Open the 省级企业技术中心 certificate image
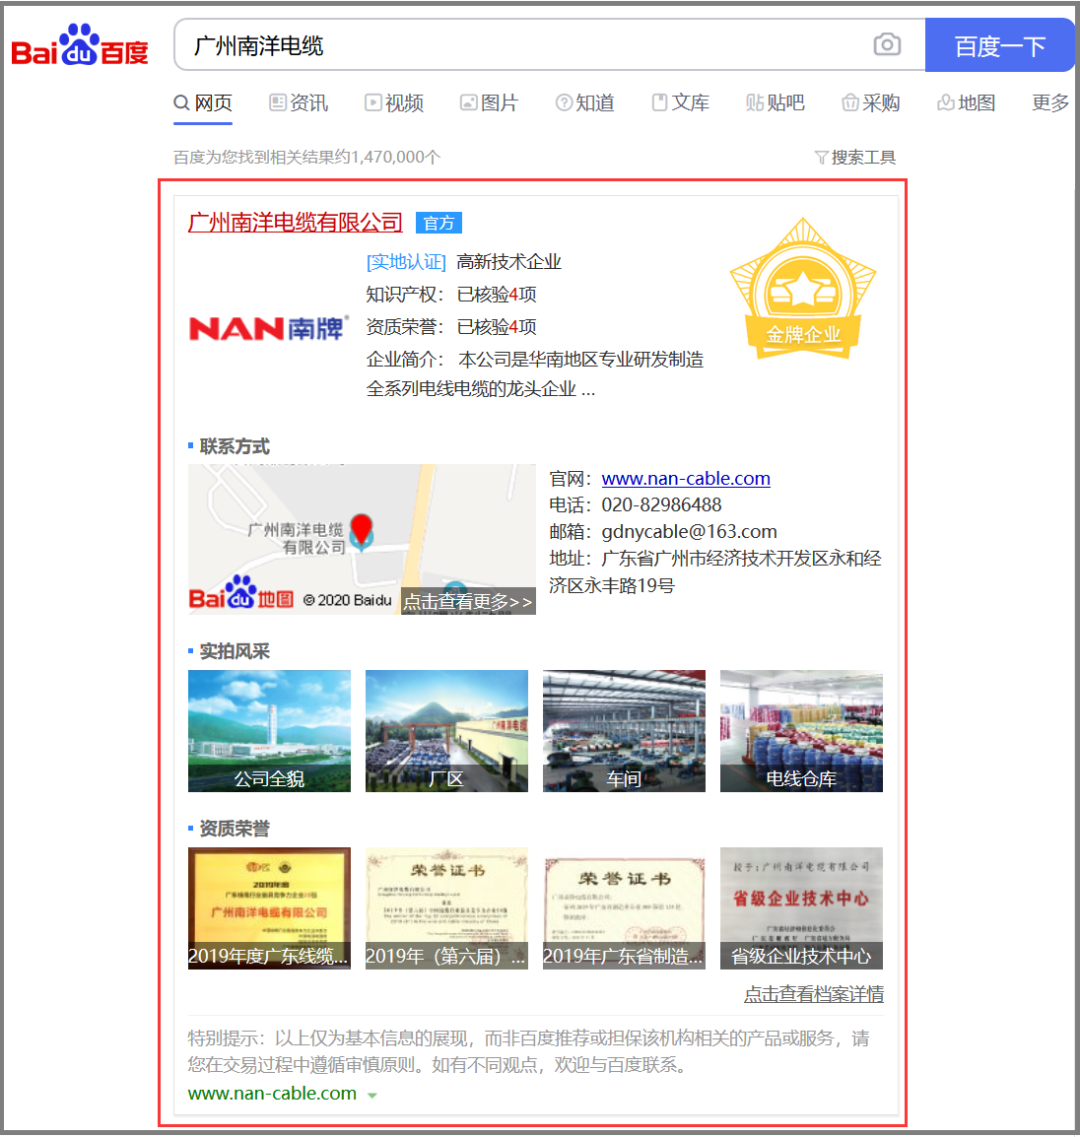Viewport: 1080px width, 1137px height. point(801,908)
